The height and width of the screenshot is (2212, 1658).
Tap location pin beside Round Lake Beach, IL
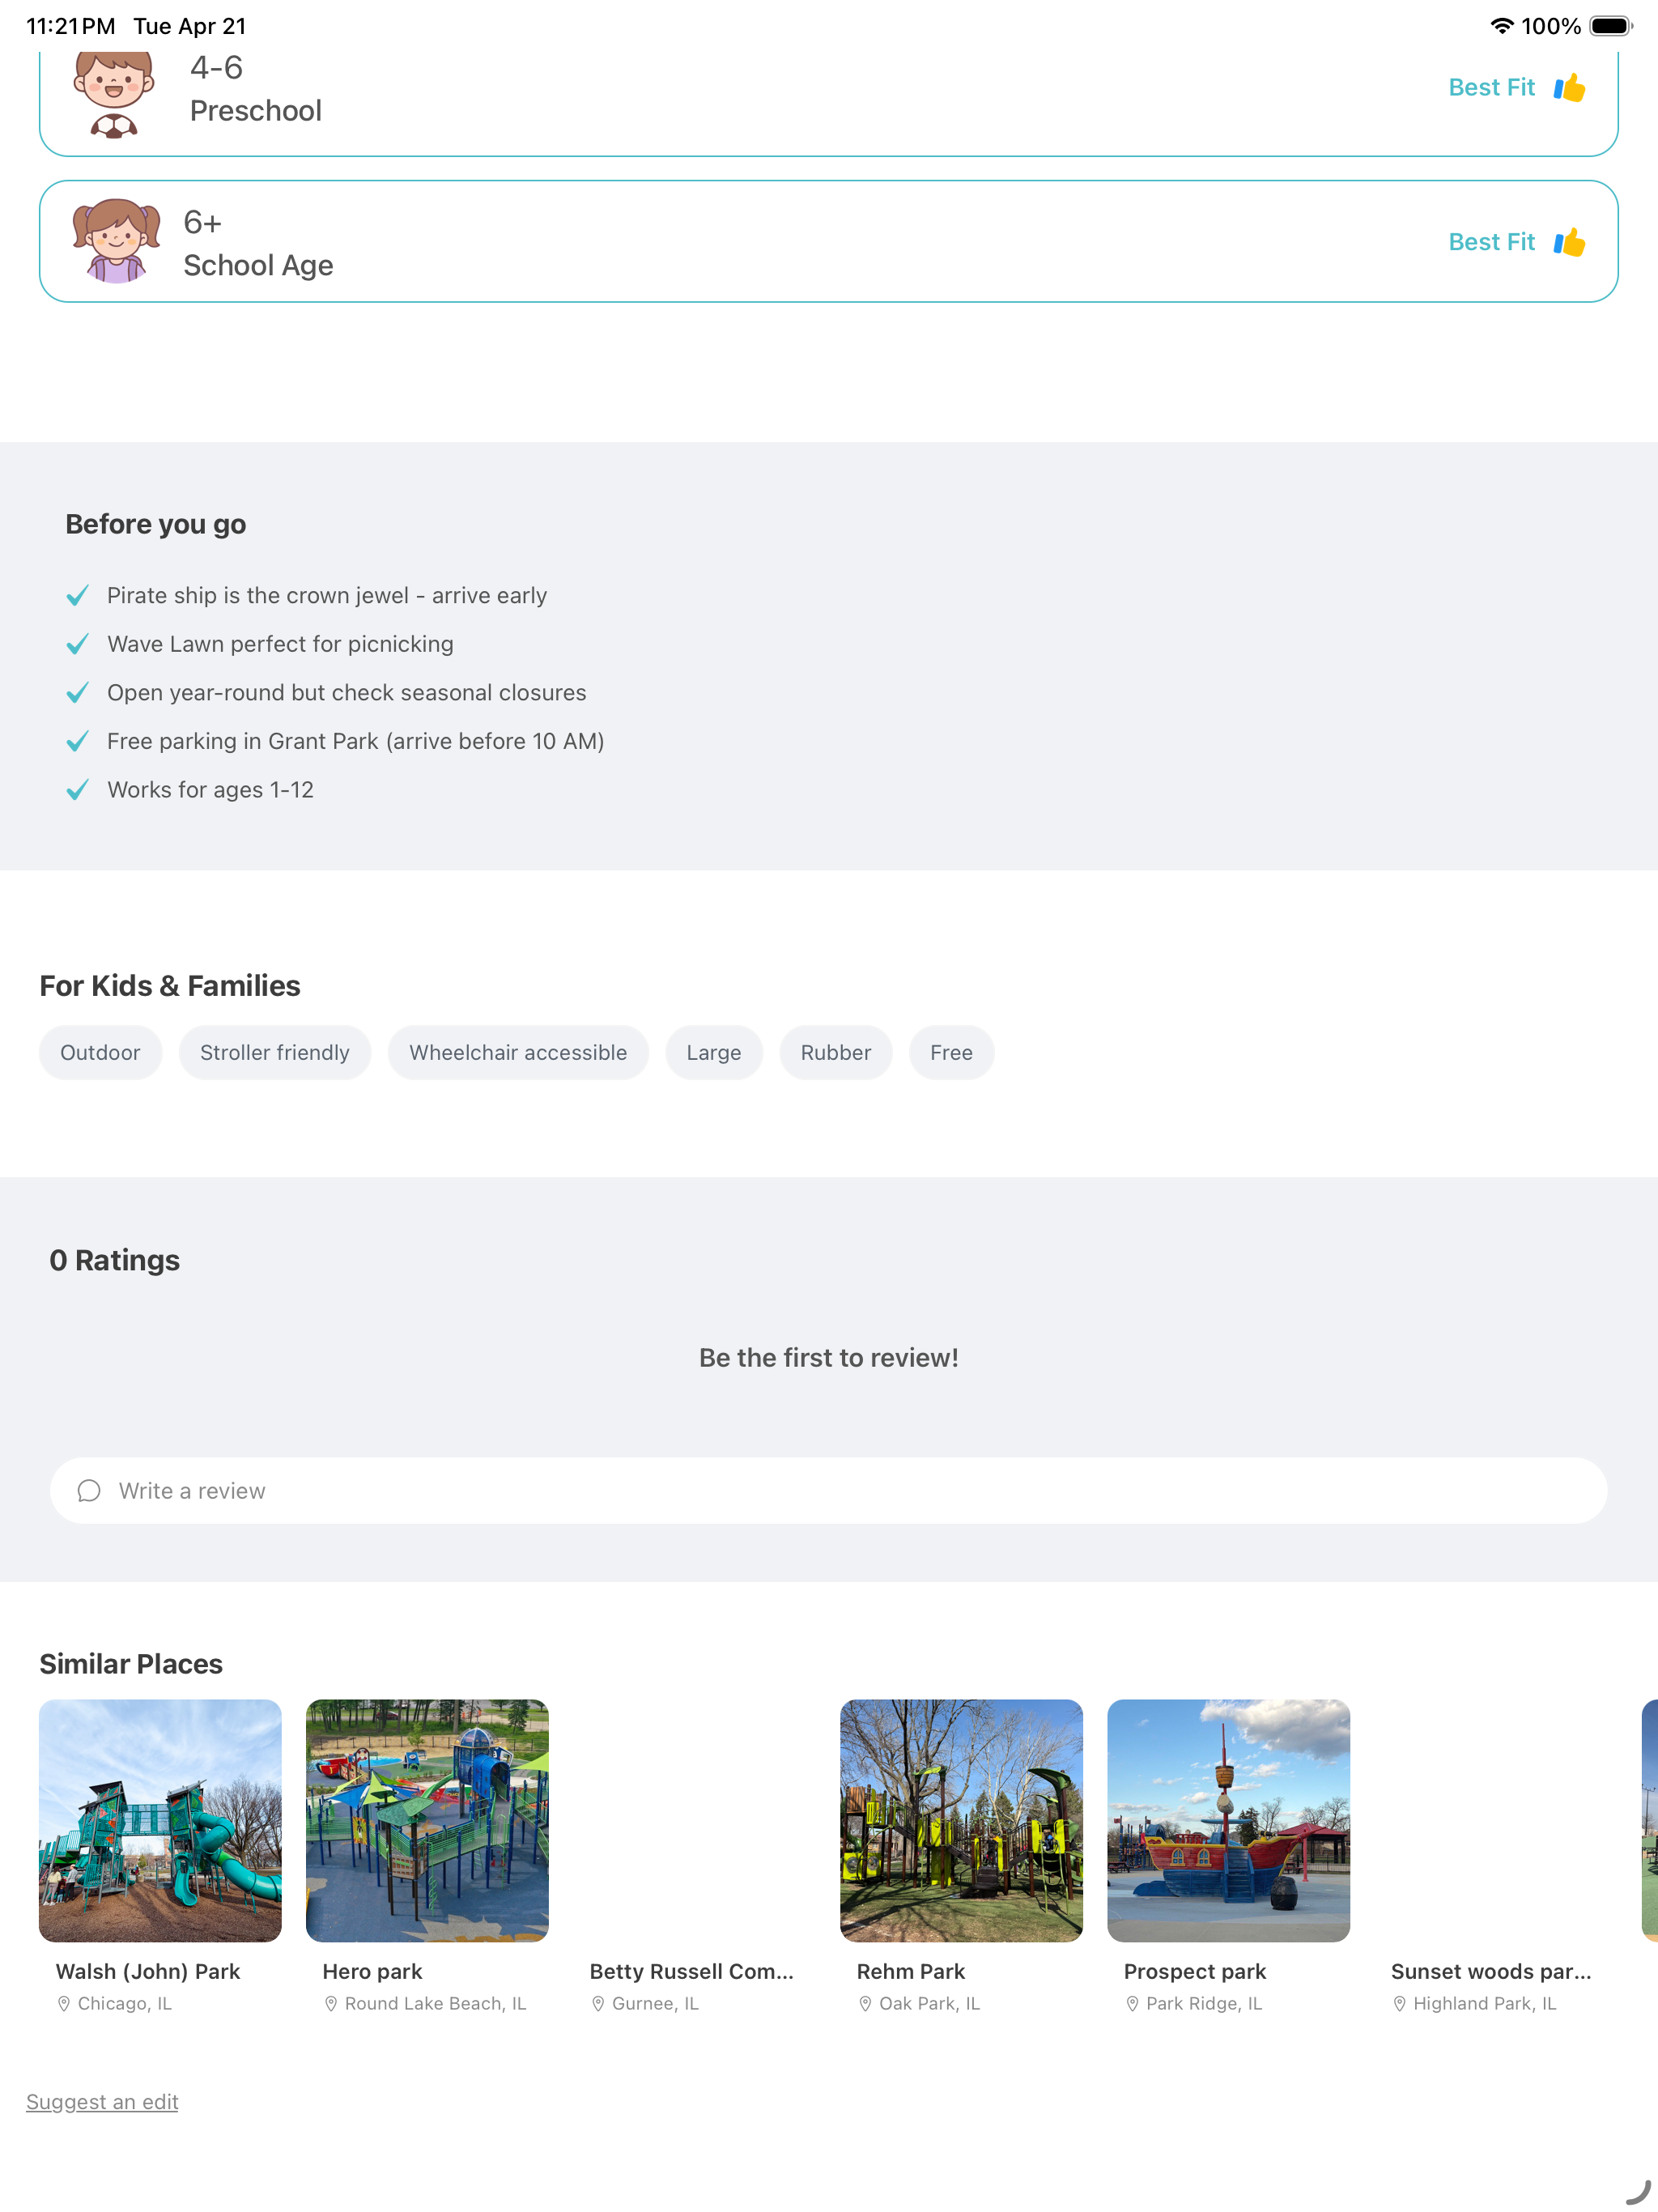331,2003
